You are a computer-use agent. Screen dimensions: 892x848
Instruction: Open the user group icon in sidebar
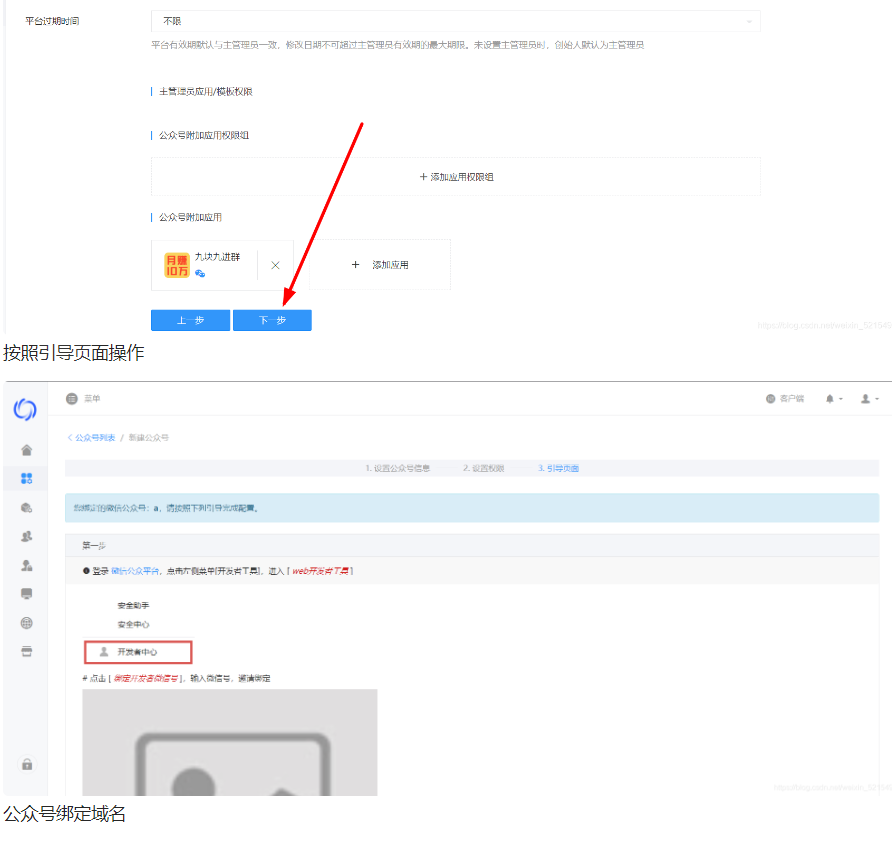click(x=26, y=535)
